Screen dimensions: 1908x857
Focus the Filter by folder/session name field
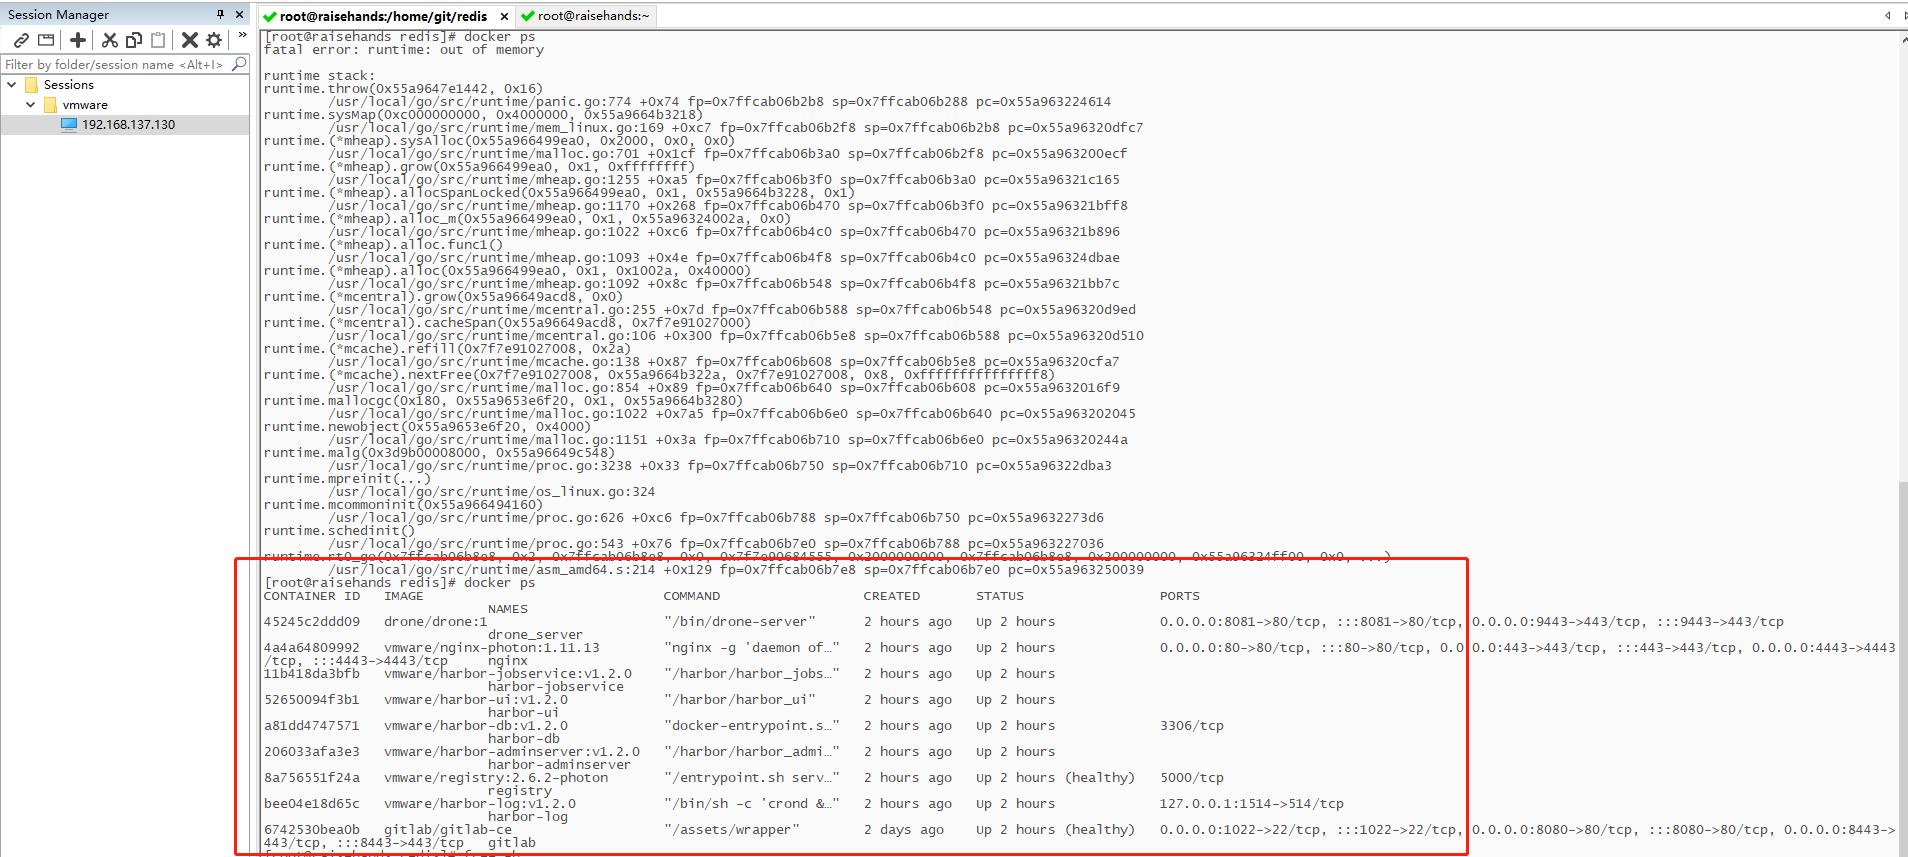click(x=116, y=64)
